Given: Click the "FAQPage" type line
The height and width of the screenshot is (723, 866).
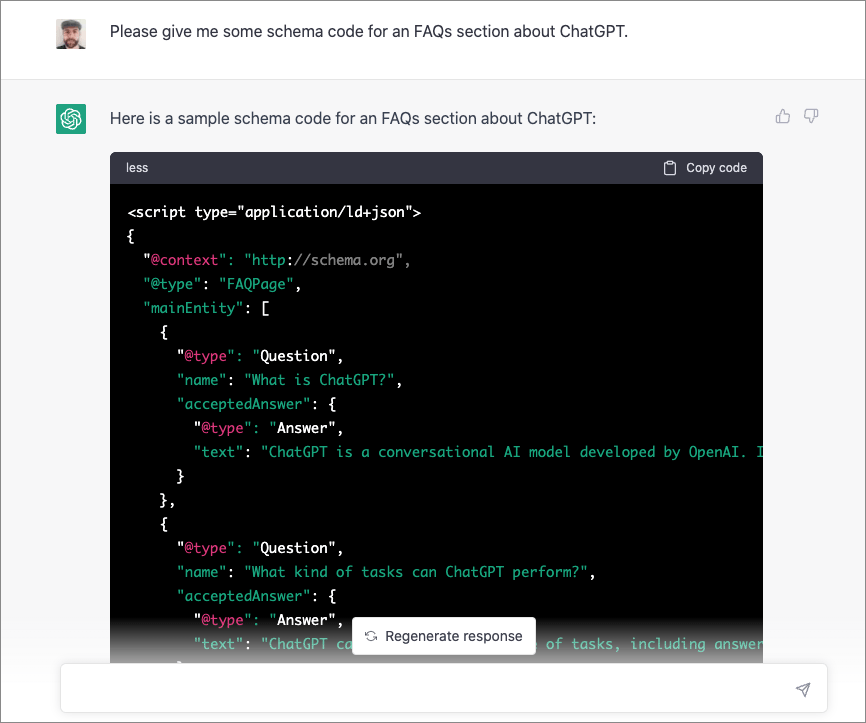Looking at the screenshot, I should point(222,284).
